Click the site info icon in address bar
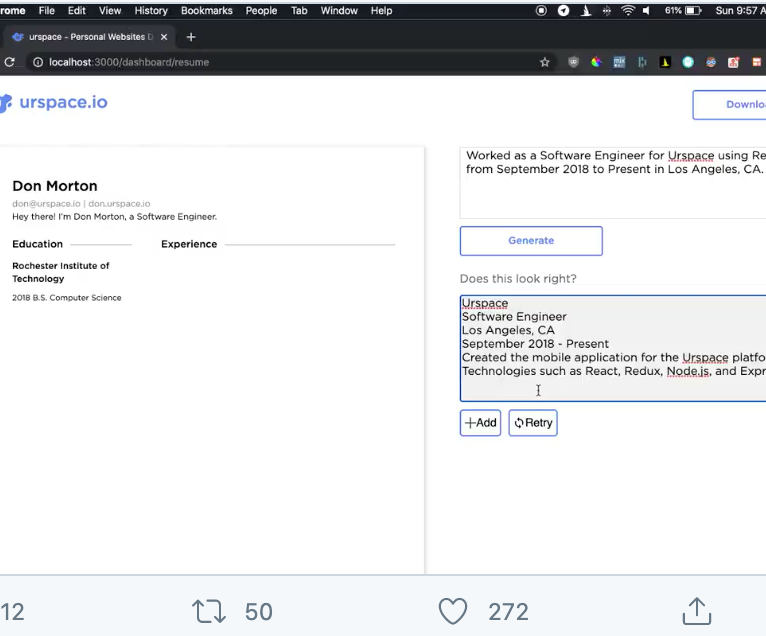This screenshot has height=636, width=766. click(38, 62)
